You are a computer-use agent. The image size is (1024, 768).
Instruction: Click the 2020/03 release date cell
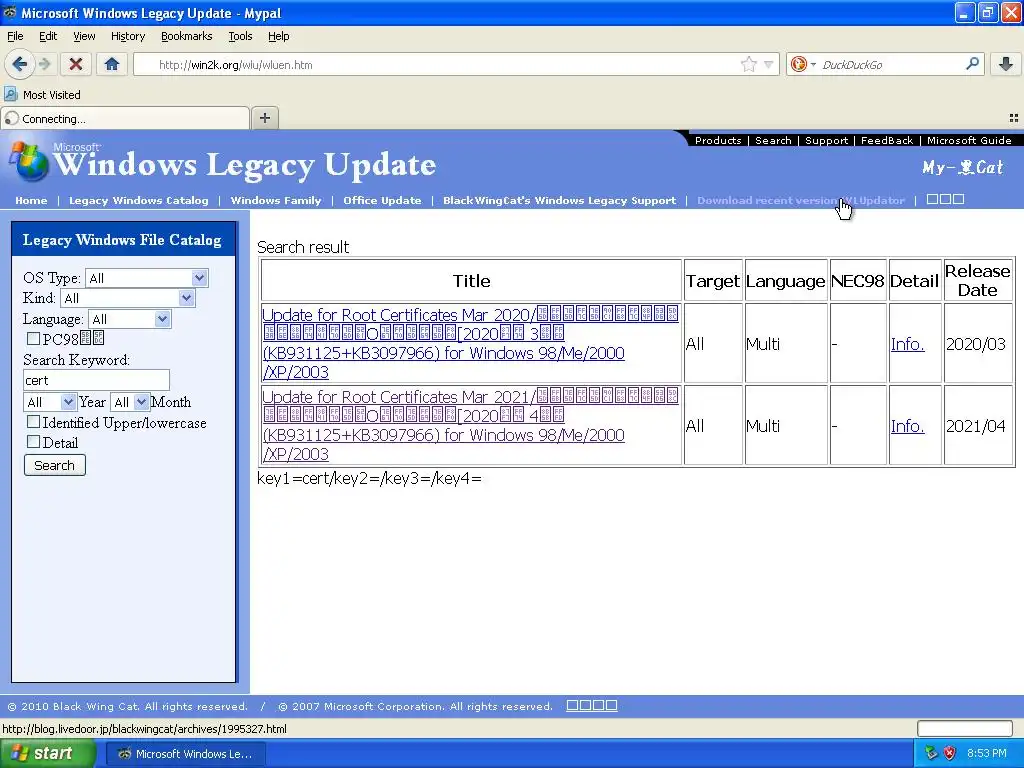[x=976, y=344]
